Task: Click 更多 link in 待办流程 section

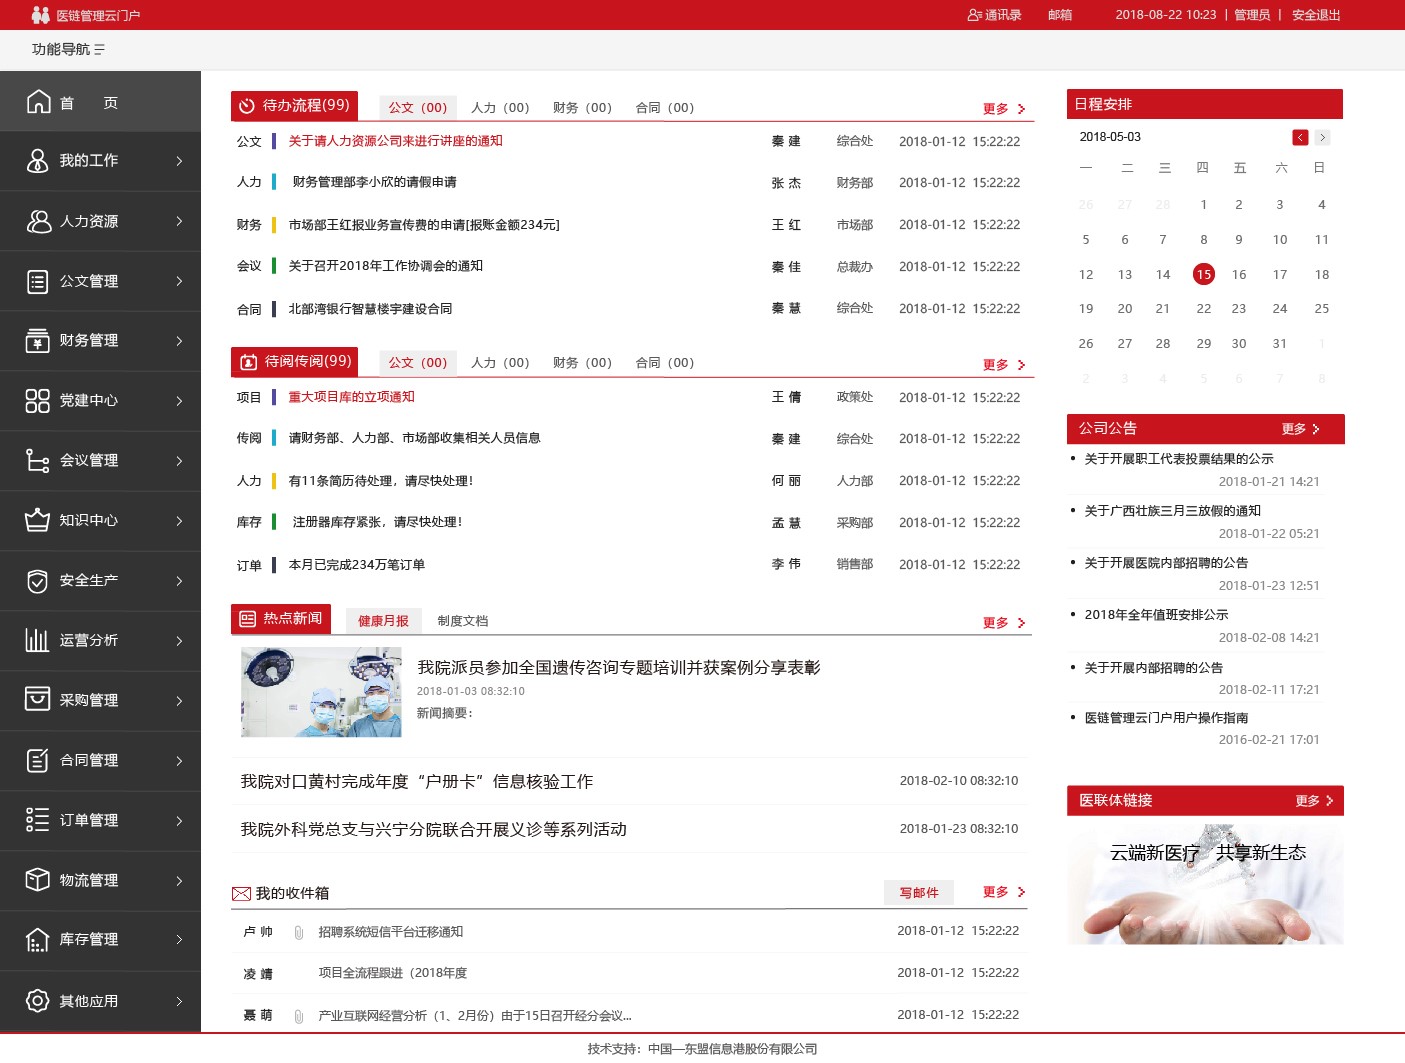Action: click(1004, 109)
